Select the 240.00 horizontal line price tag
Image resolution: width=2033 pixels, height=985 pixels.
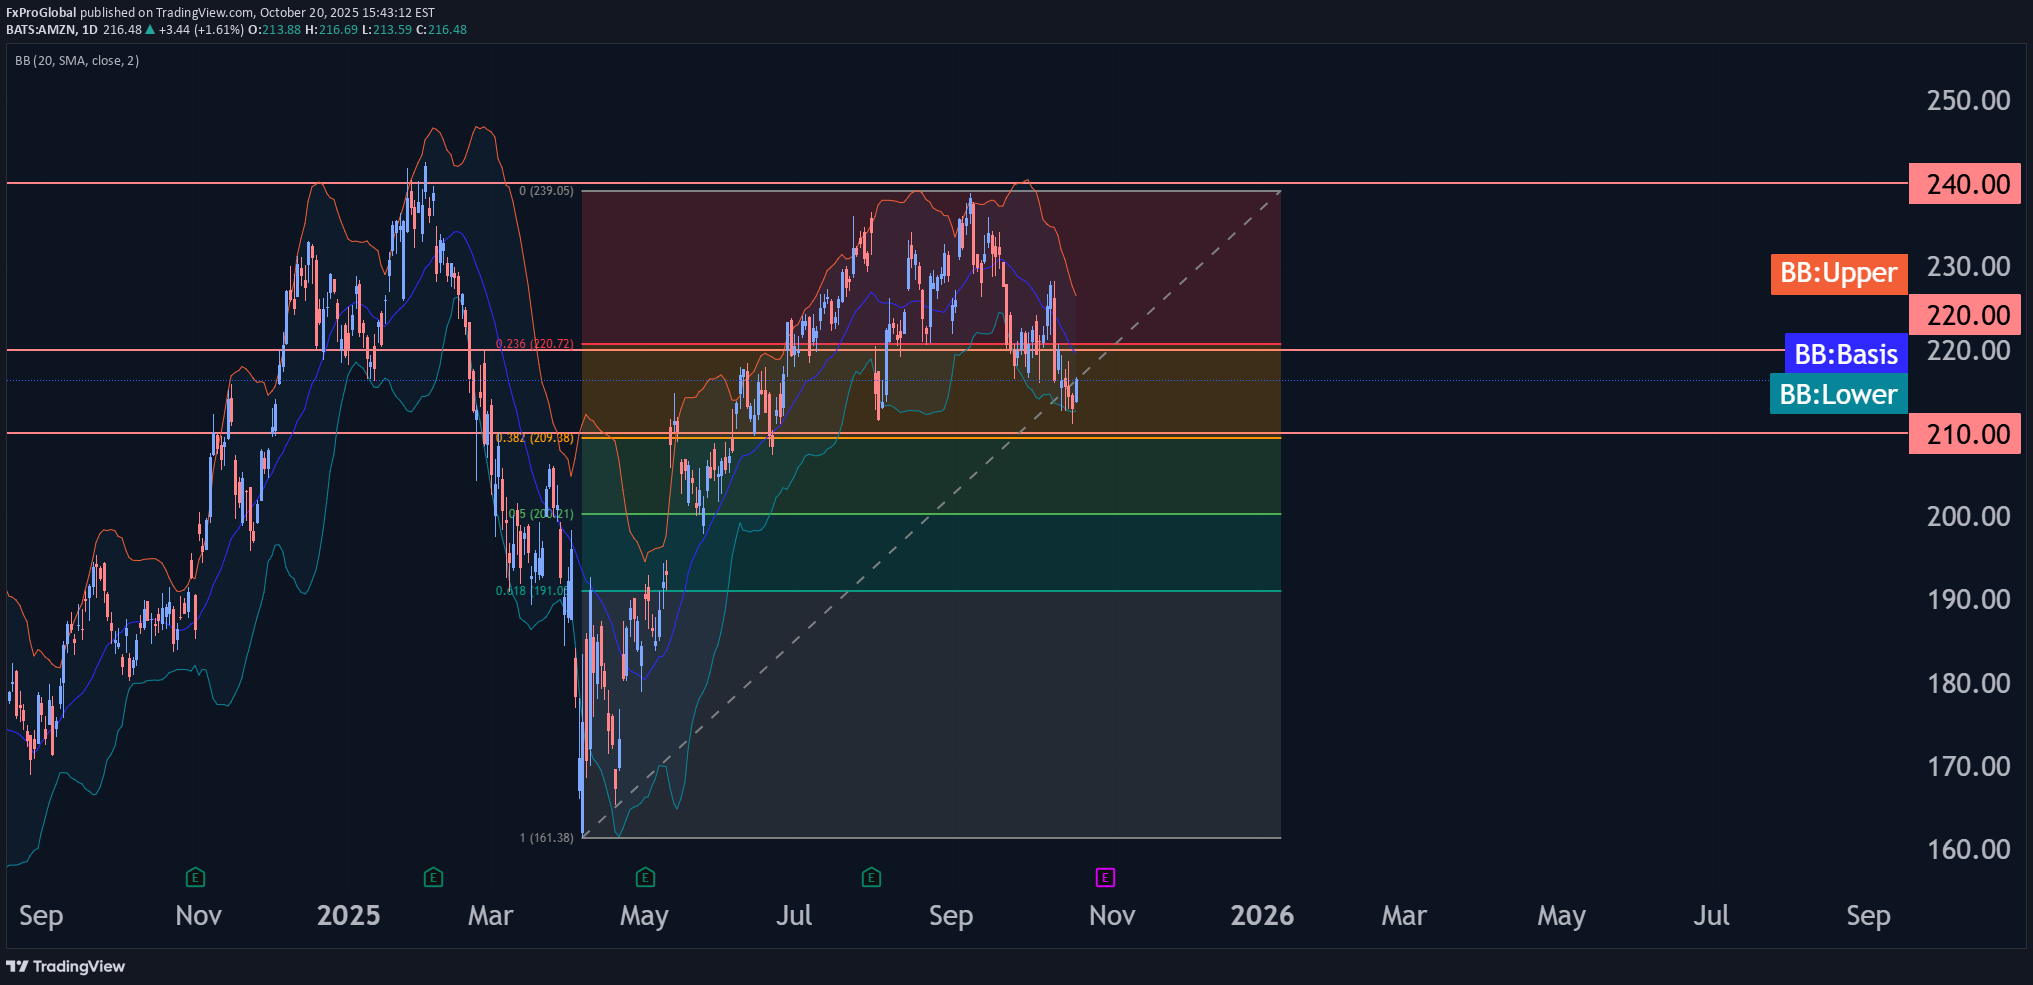1964,184
